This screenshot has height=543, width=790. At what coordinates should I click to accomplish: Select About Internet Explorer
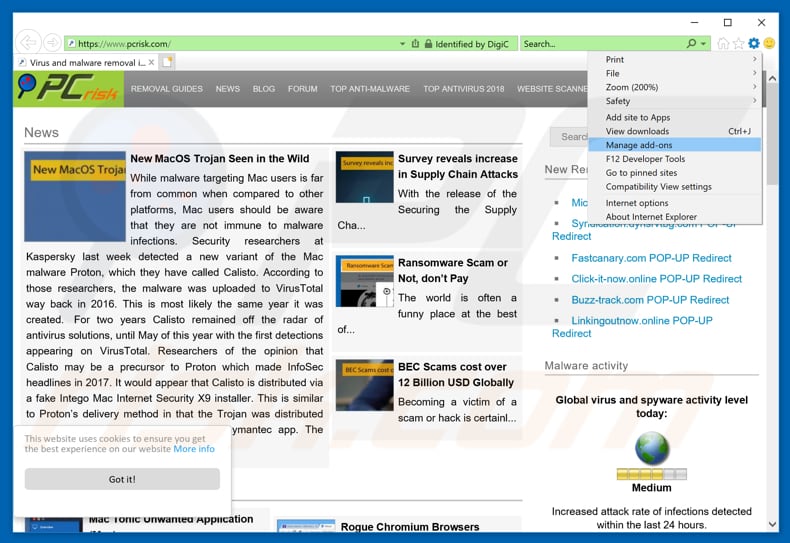[x=675, y=217]
